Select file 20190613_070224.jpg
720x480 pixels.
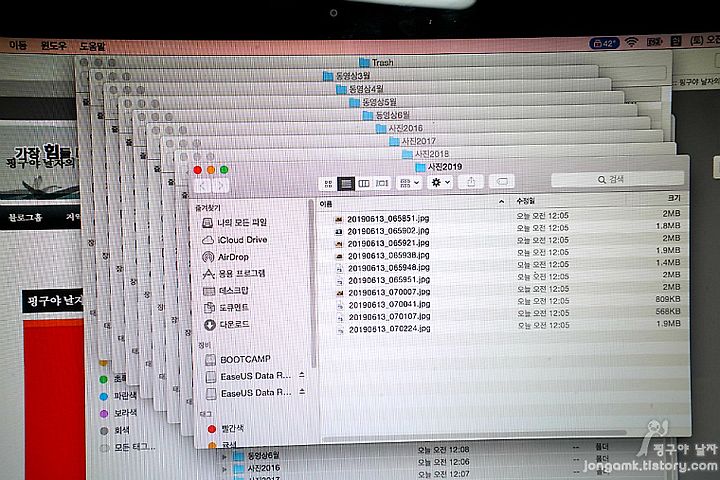[x=389, y=329]
